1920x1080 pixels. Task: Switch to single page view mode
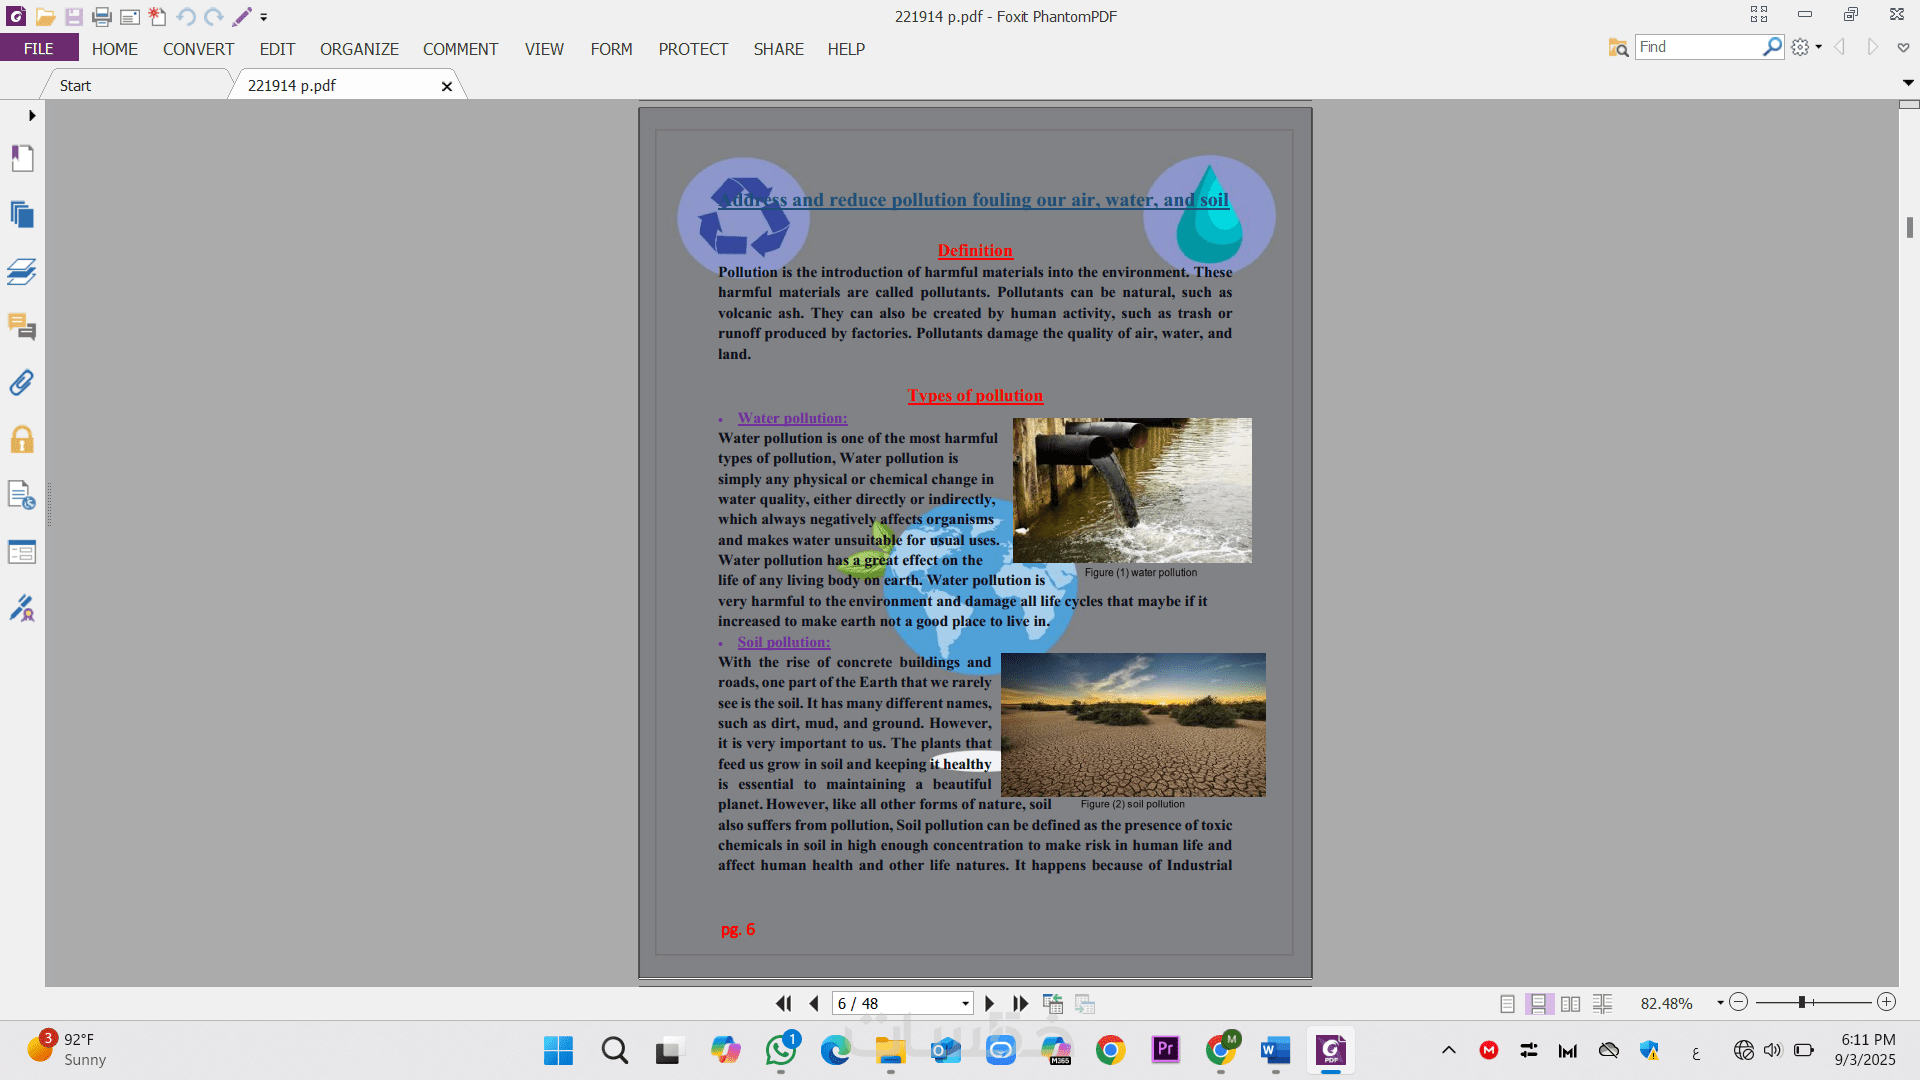[x=1507, y=1003]
